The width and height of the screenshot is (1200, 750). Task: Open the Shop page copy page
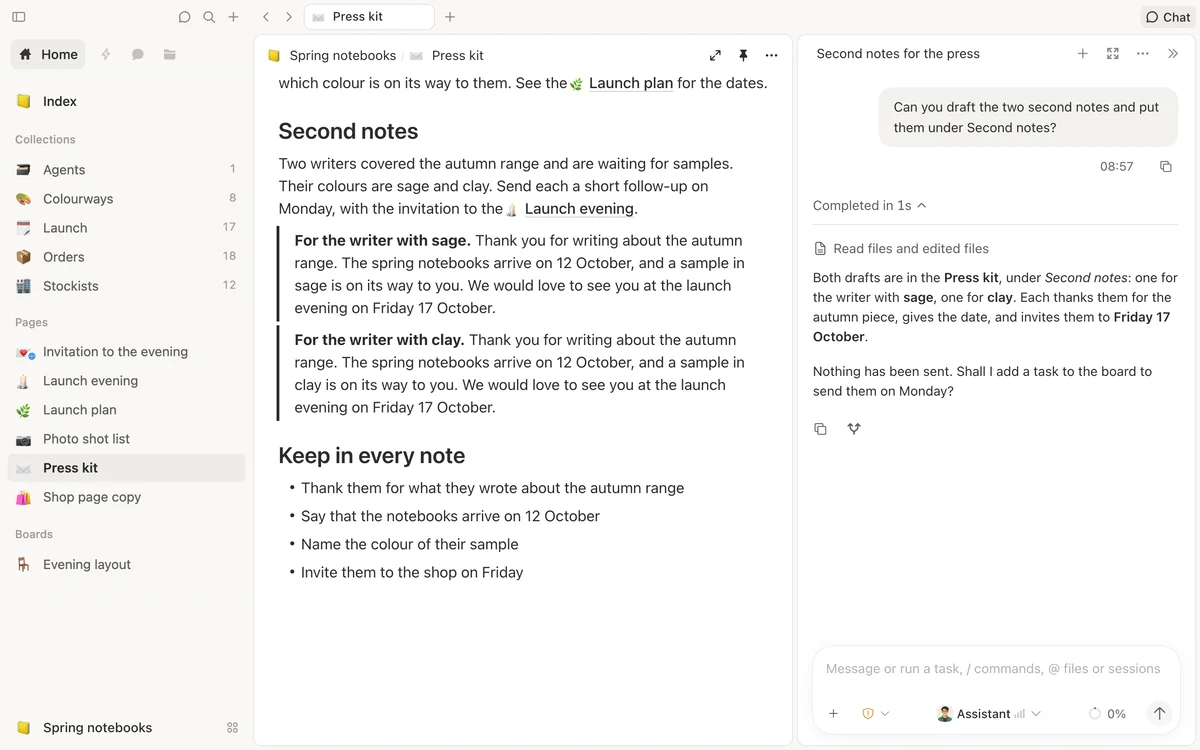(x=127, y=497)
